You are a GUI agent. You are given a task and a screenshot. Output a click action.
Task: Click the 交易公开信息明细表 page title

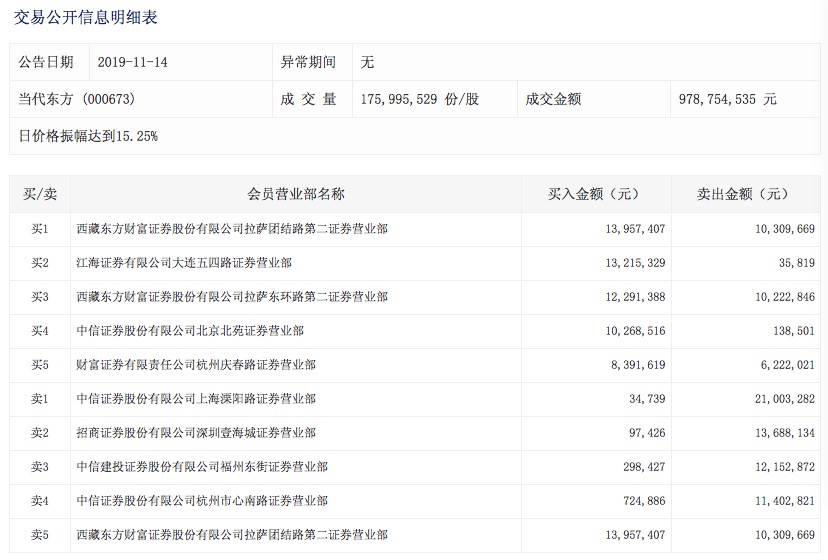click(x=86, y=18)
